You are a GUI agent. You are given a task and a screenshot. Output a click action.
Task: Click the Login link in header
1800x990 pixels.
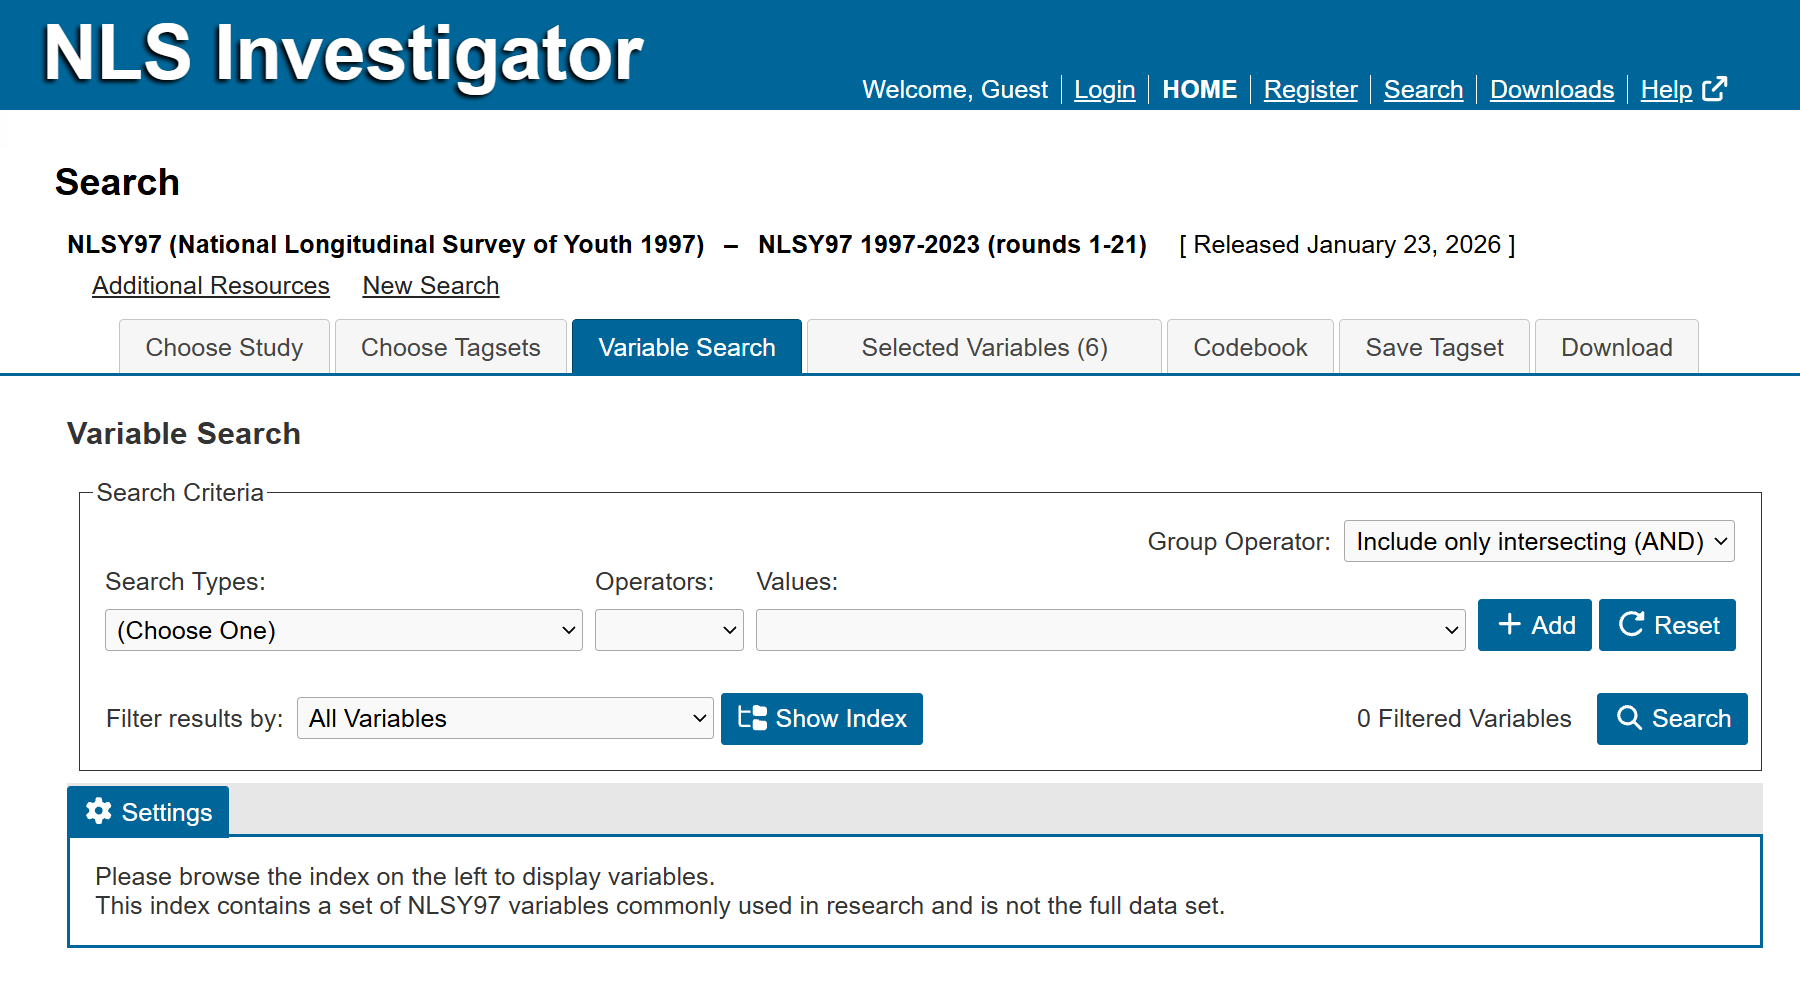pos(1105,90)
